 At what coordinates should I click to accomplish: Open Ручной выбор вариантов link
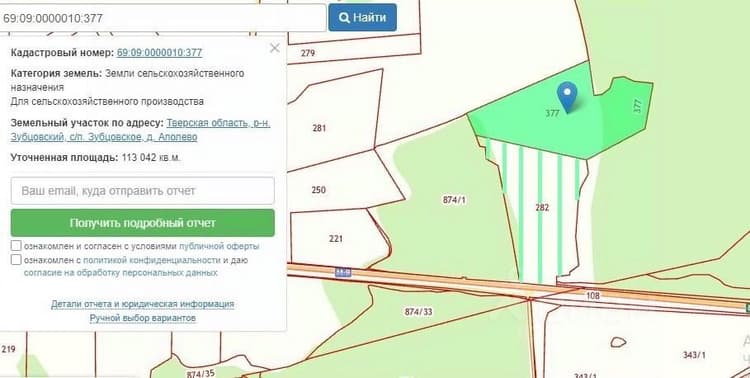(143, 318)
